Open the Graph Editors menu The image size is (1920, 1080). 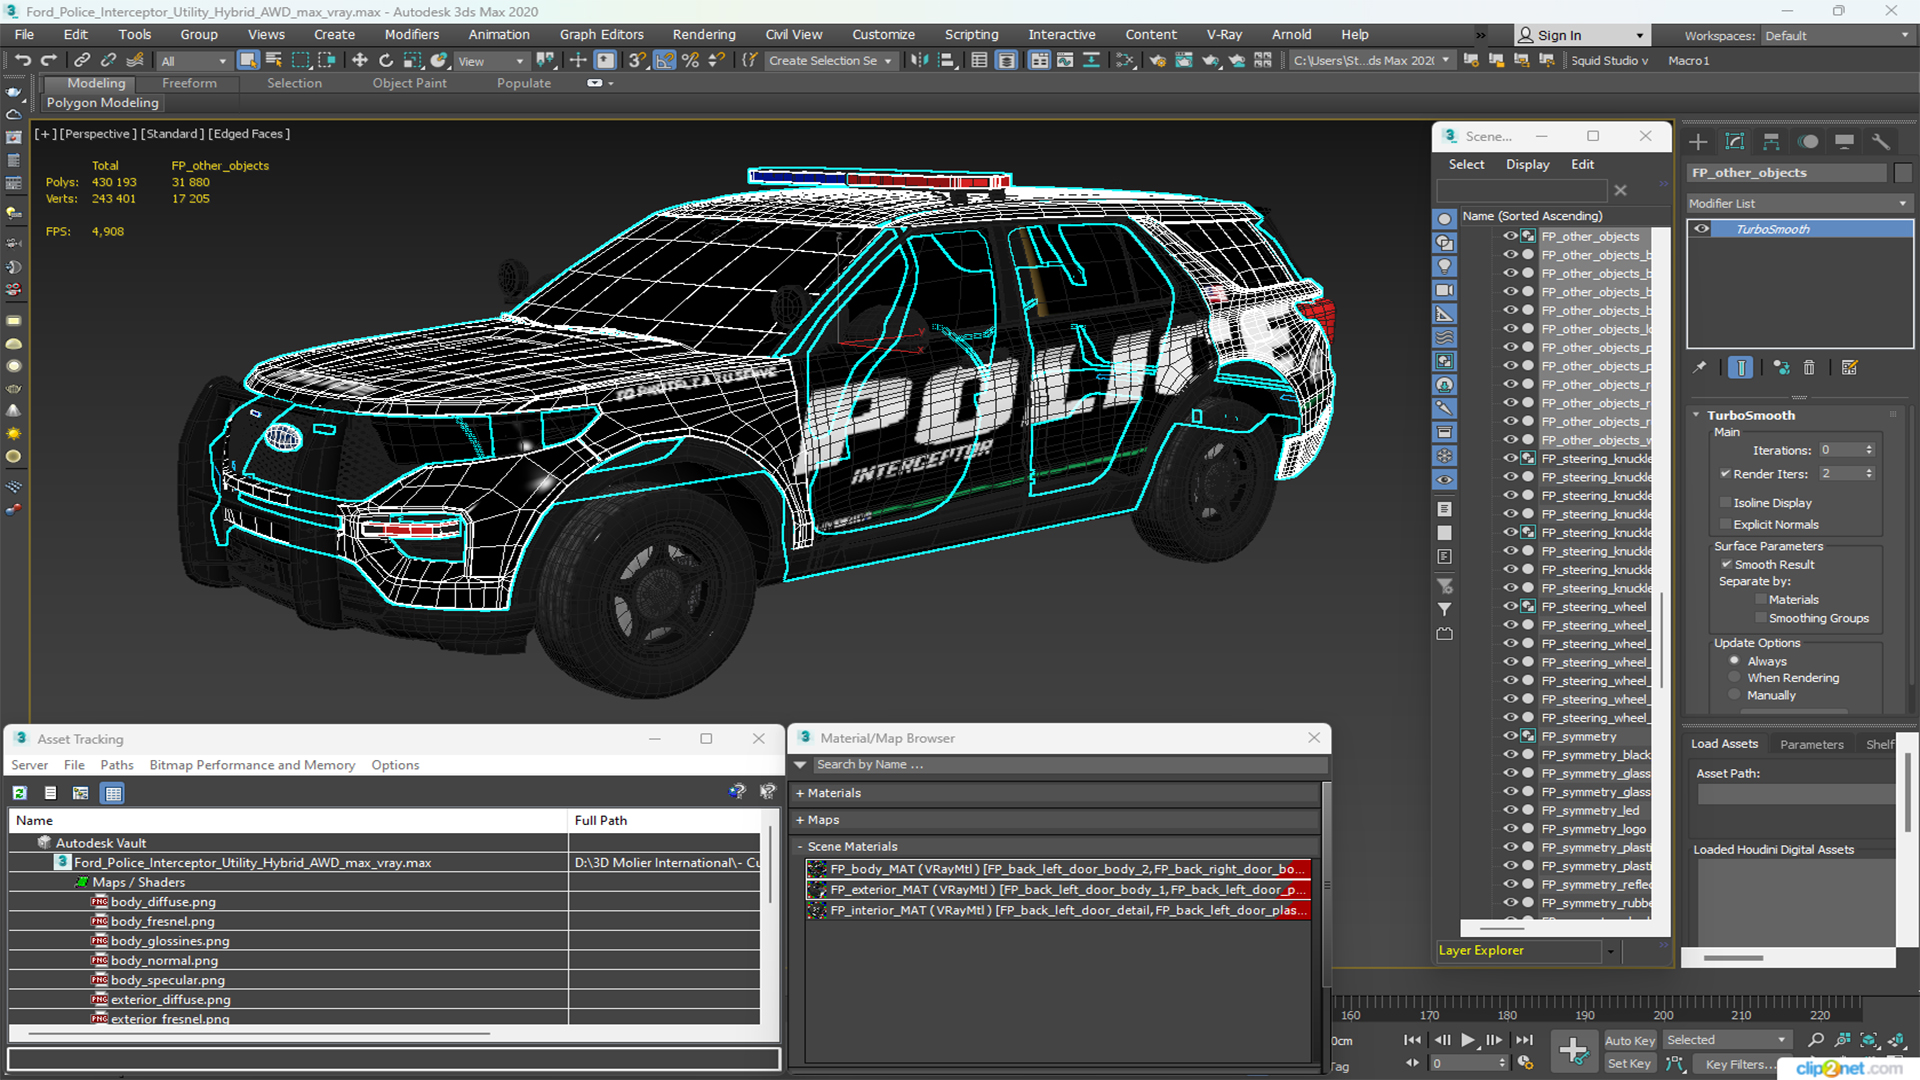601,35
